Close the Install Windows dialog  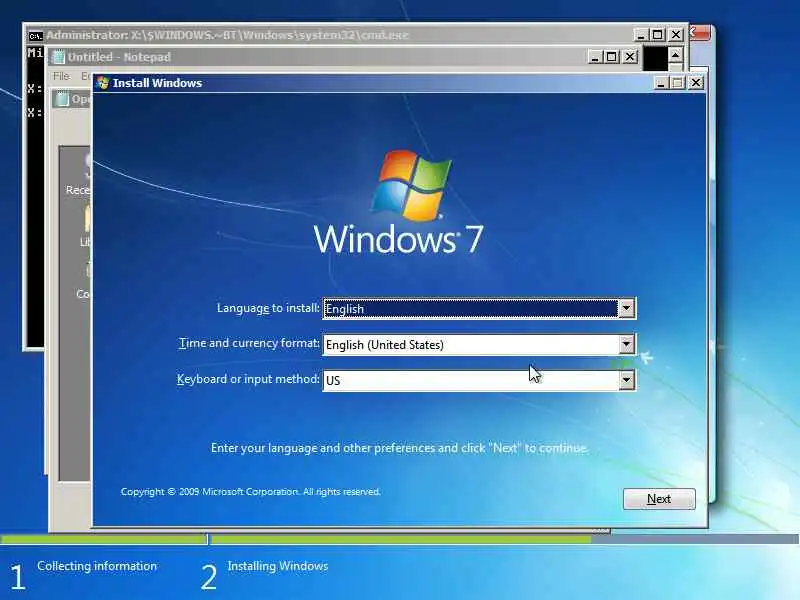click(695, 83)
